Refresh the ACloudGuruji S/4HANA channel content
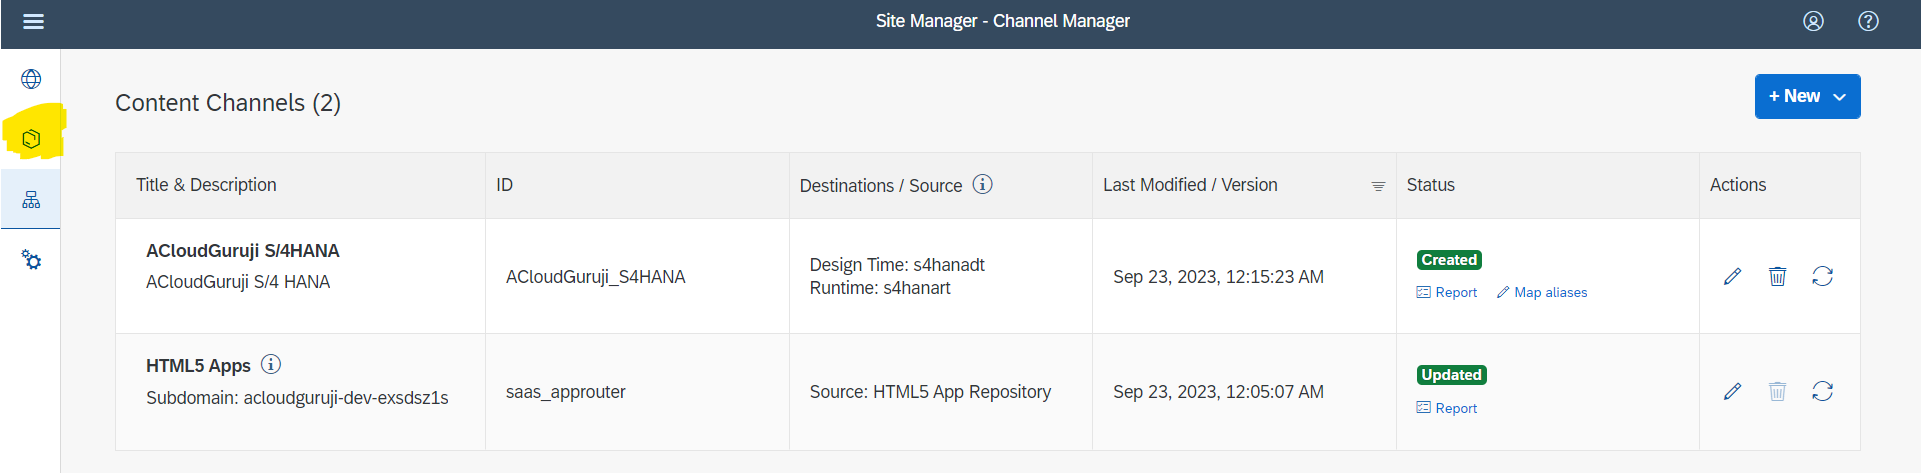1921x473 pixels. click(1822, 276)
